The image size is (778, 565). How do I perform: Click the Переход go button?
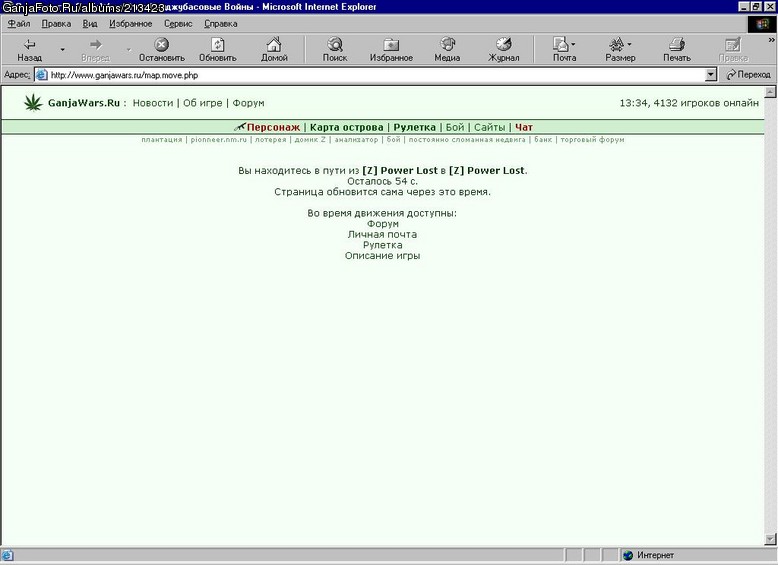click(748, 75)
